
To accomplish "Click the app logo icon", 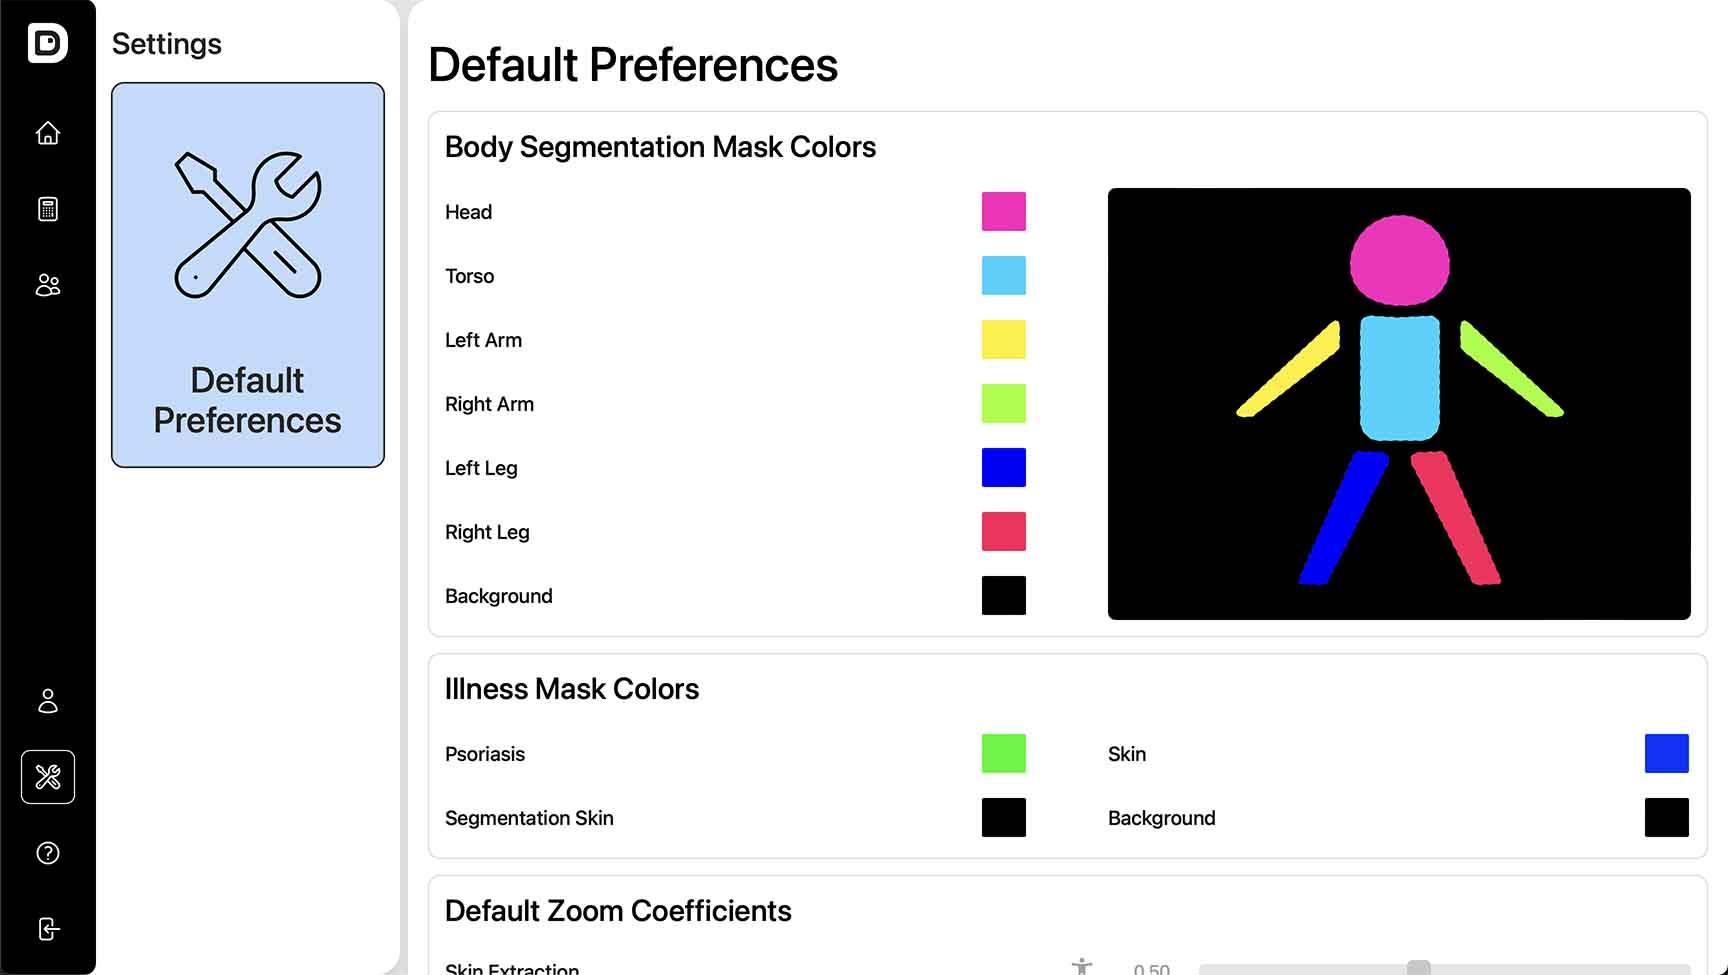I will tap(48, 43).
